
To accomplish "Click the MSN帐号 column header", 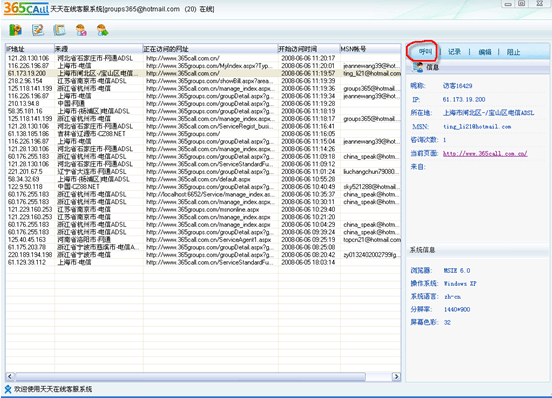I will (370, 49).
